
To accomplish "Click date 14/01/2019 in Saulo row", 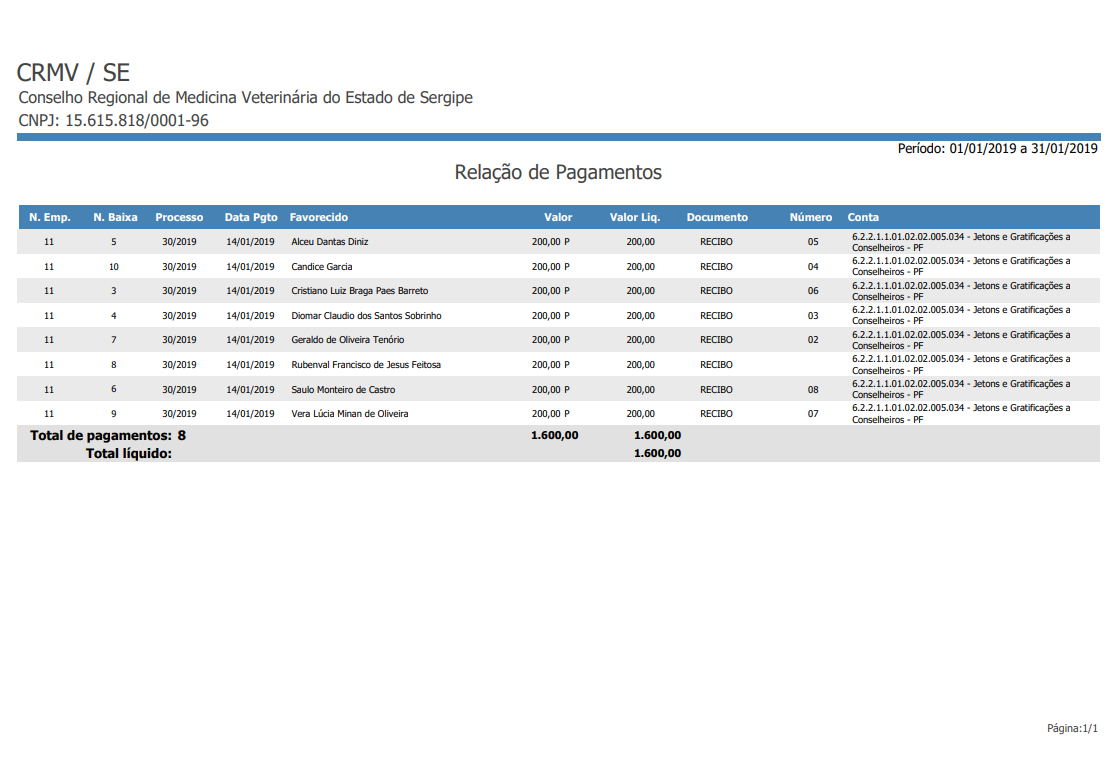I will pyautogui.click(x=251, y=390).
